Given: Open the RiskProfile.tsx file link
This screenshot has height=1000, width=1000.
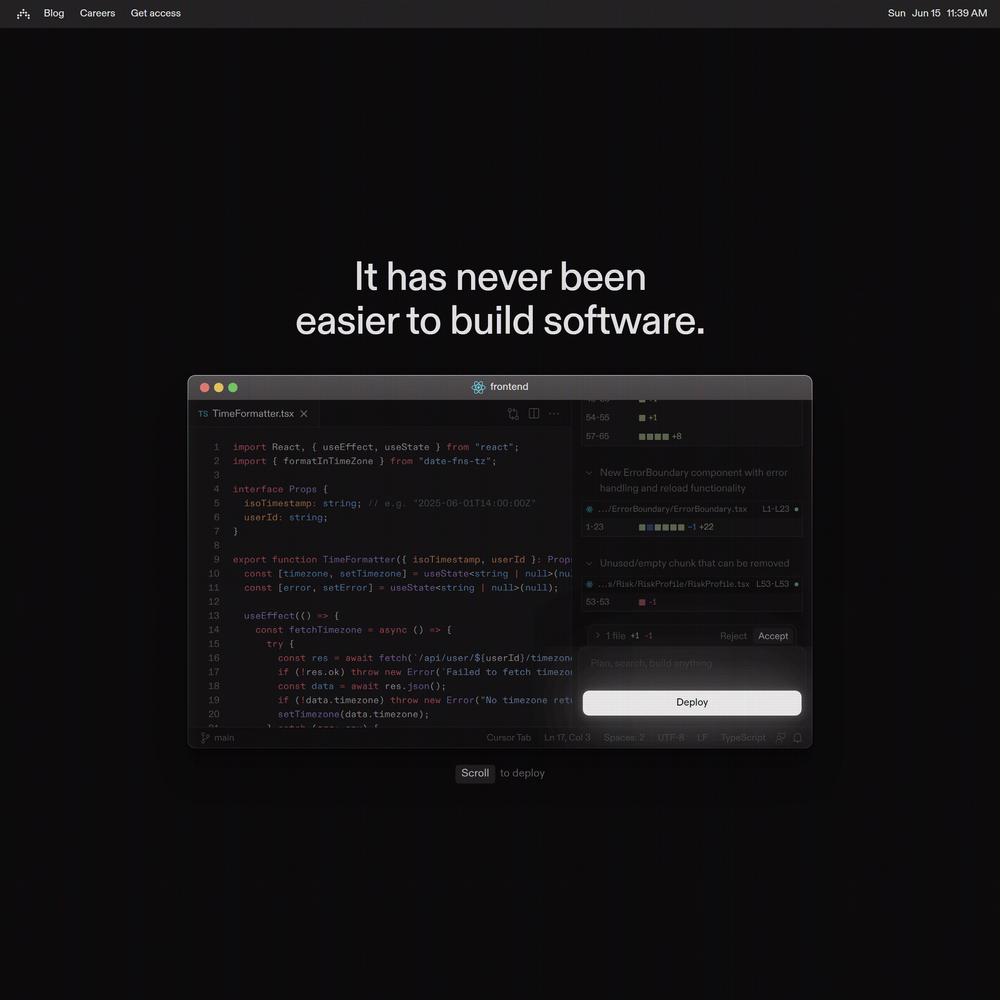Looking at the screenshot, I should tap(673, 584).
